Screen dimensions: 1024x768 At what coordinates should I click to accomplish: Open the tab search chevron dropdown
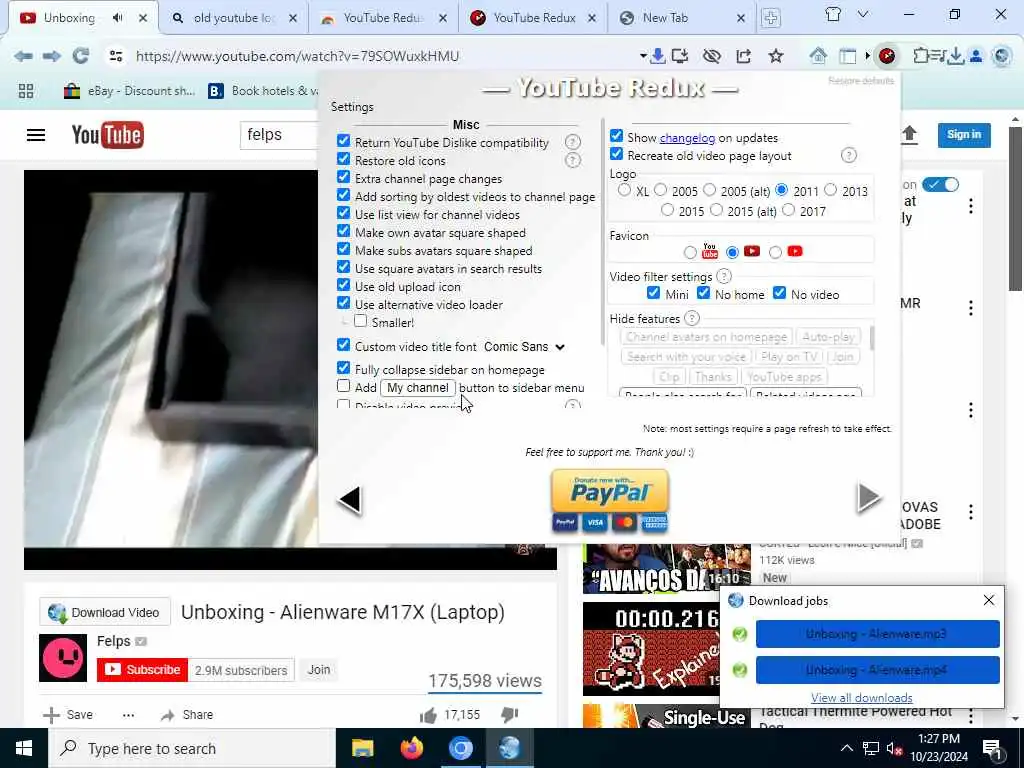[863, 14]
